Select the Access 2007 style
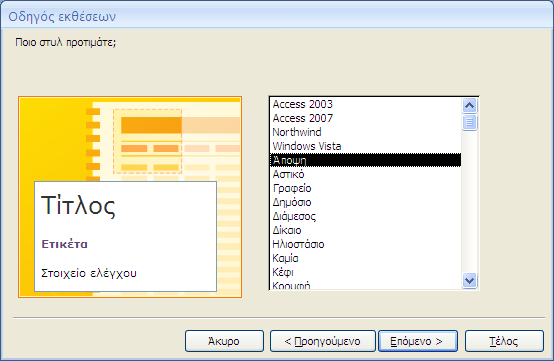This screenshot has width=554, height=361. coord(365,118)
